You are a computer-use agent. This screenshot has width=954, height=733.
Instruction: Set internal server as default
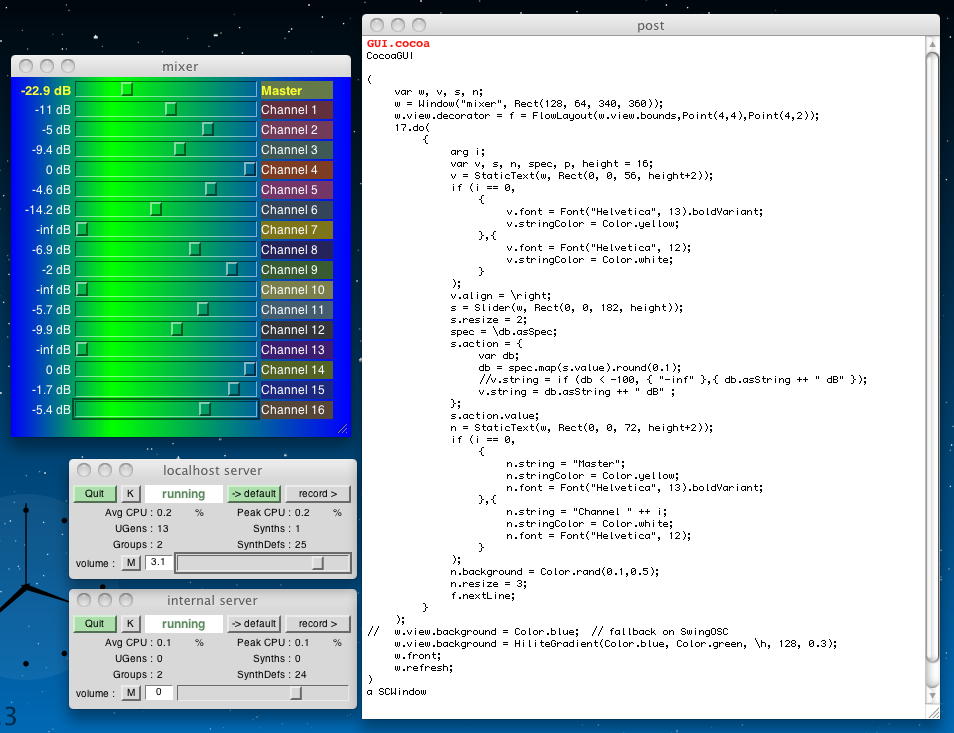click(253, 624)
